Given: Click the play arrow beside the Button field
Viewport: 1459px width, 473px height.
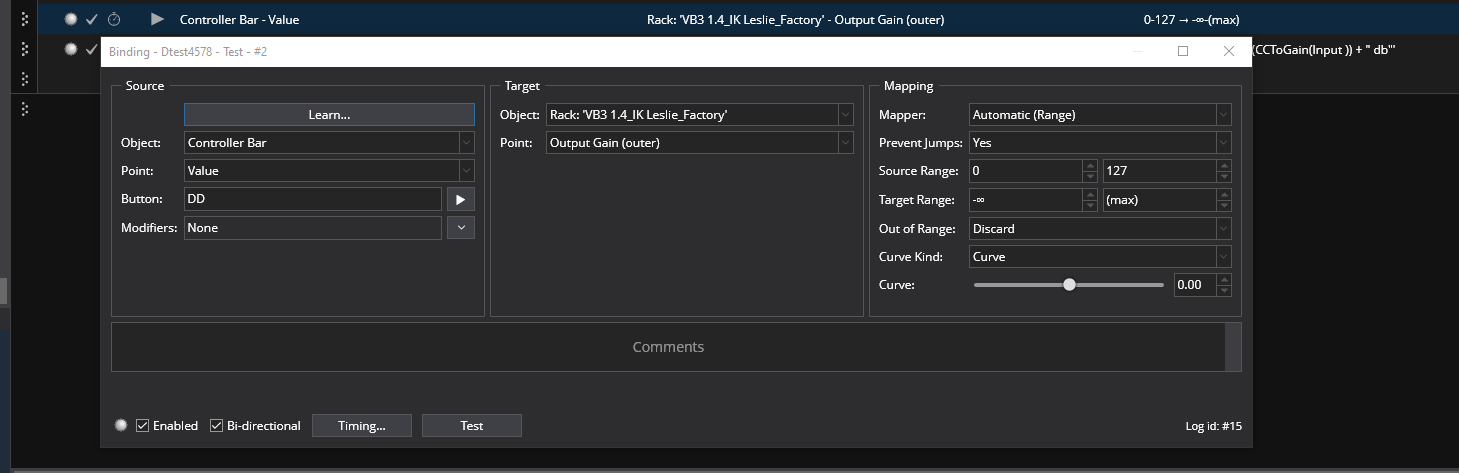Looking at the screenshot, I should click(460, 199).
